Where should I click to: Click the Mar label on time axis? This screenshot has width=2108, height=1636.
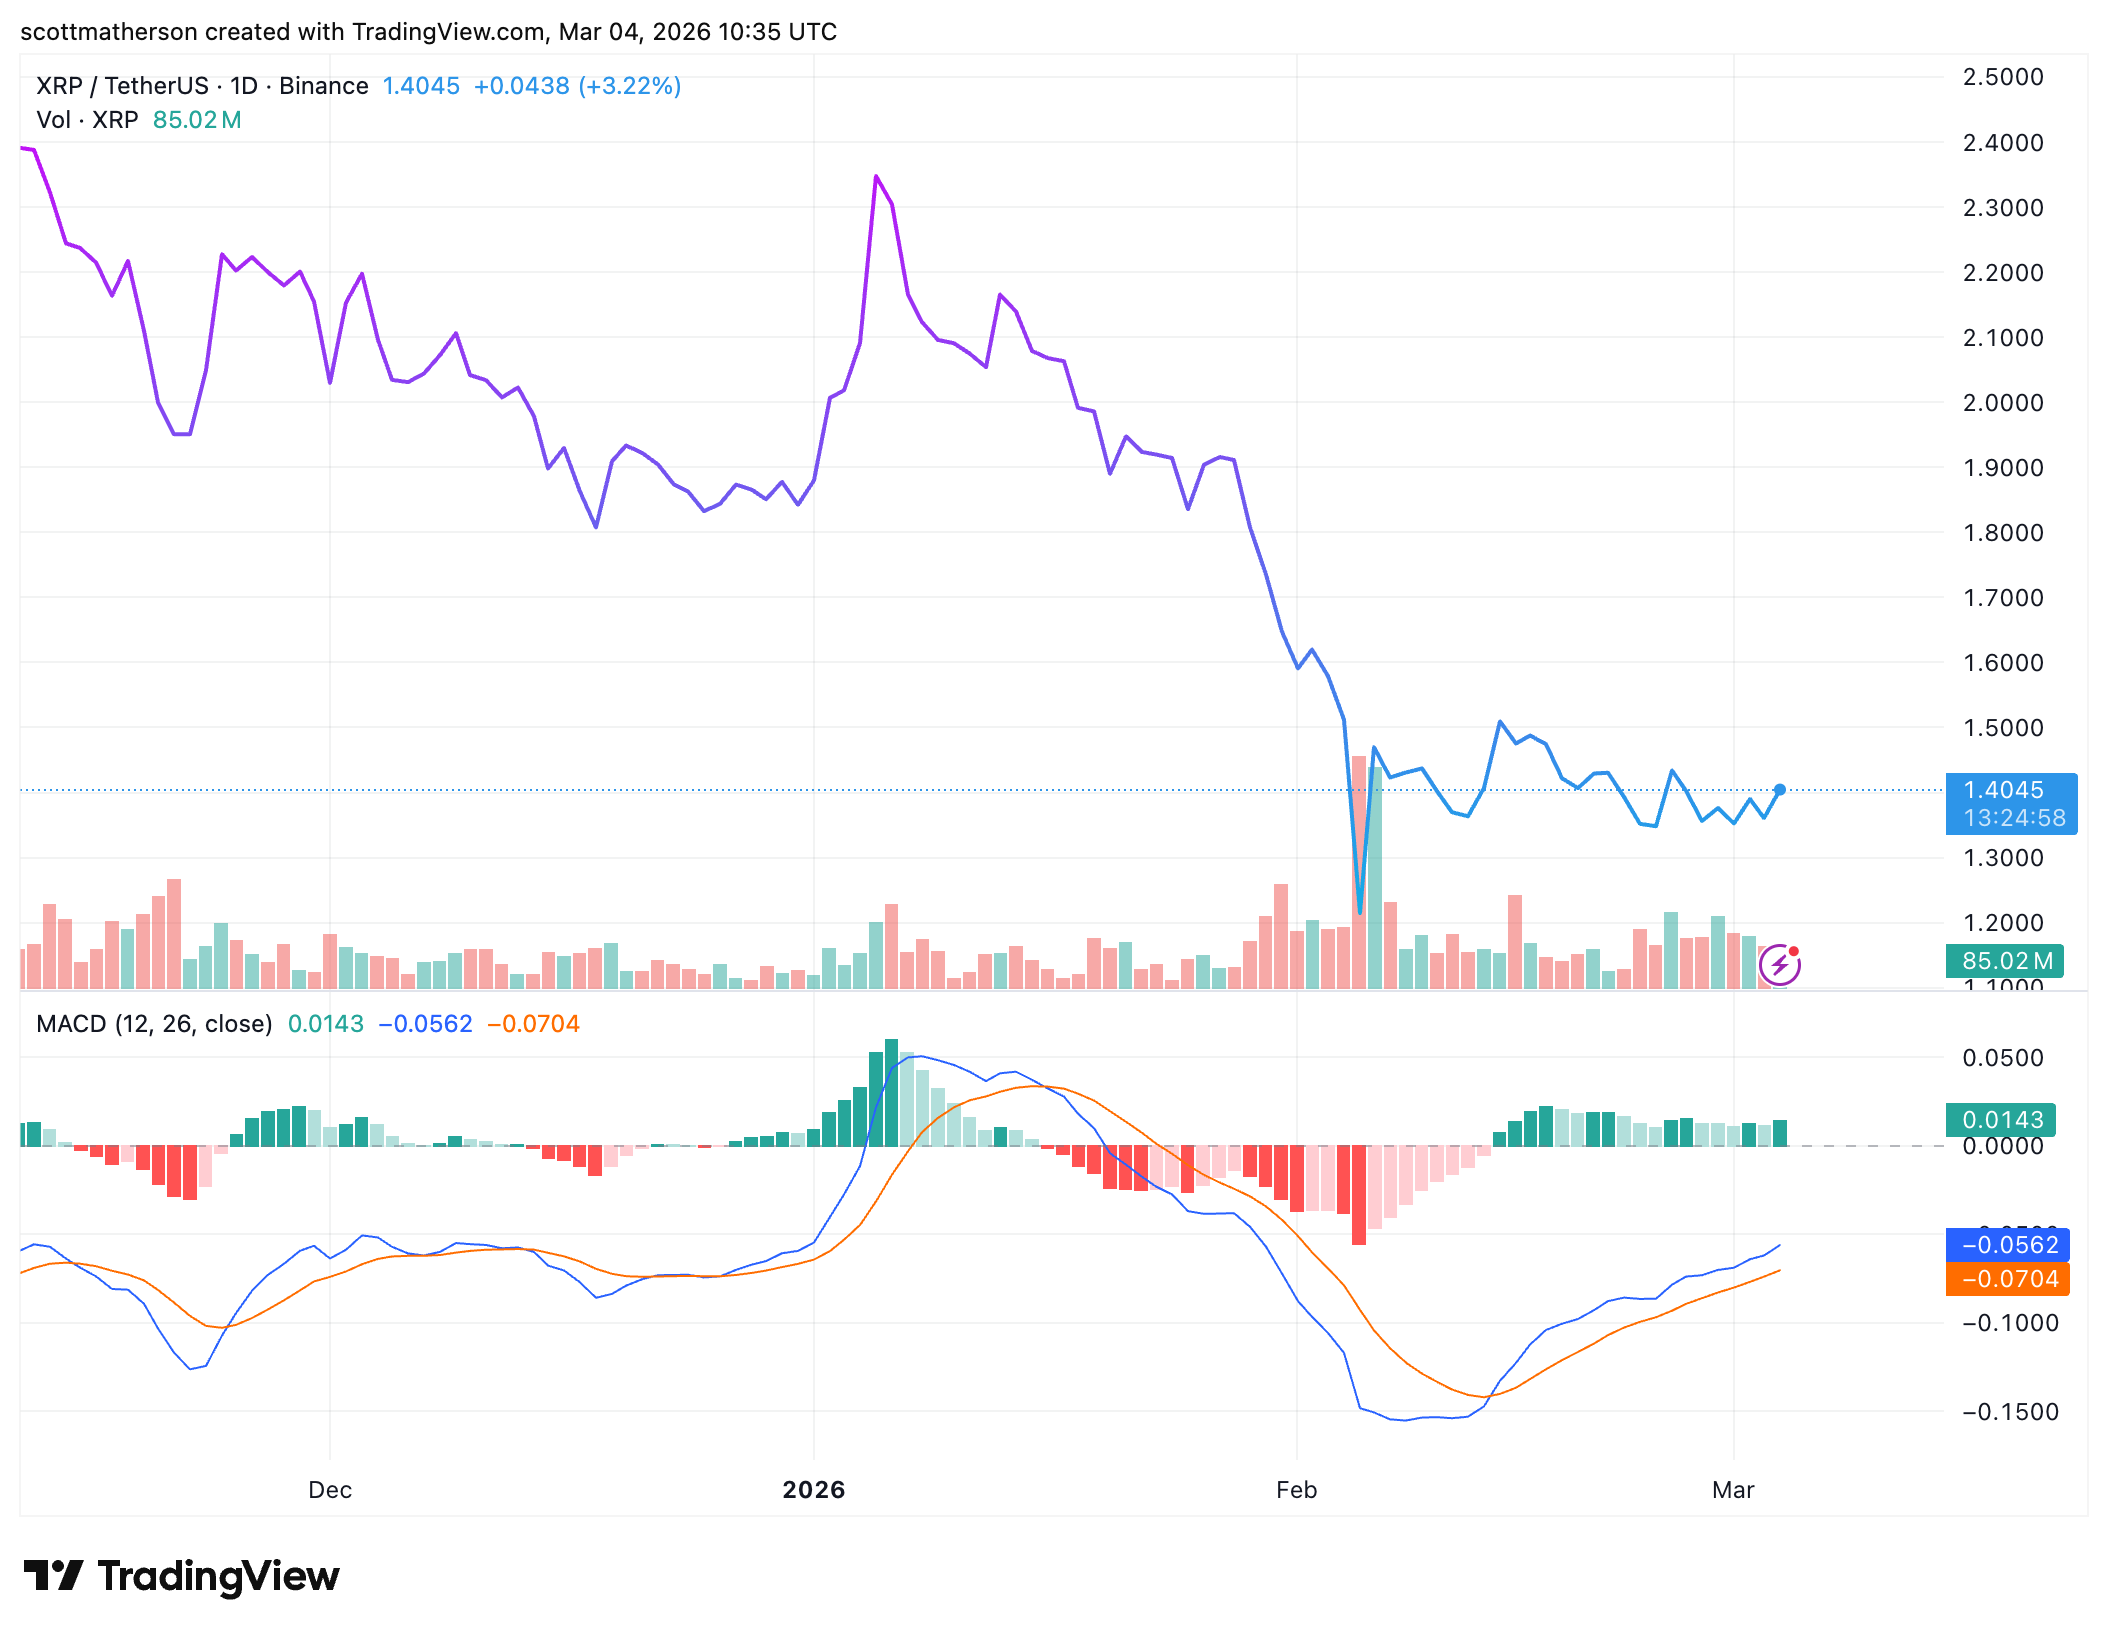[1733, 1490]
